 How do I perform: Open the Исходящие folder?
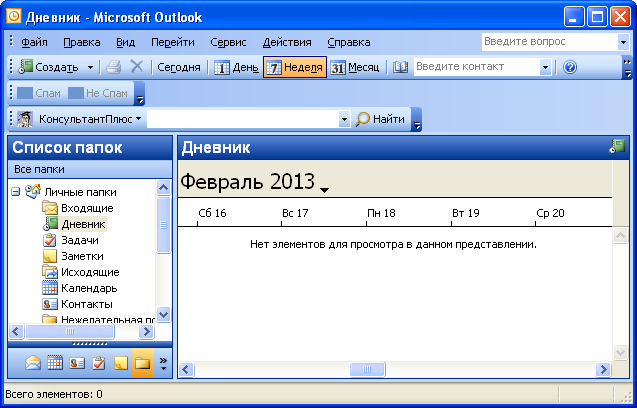[90, 272]
